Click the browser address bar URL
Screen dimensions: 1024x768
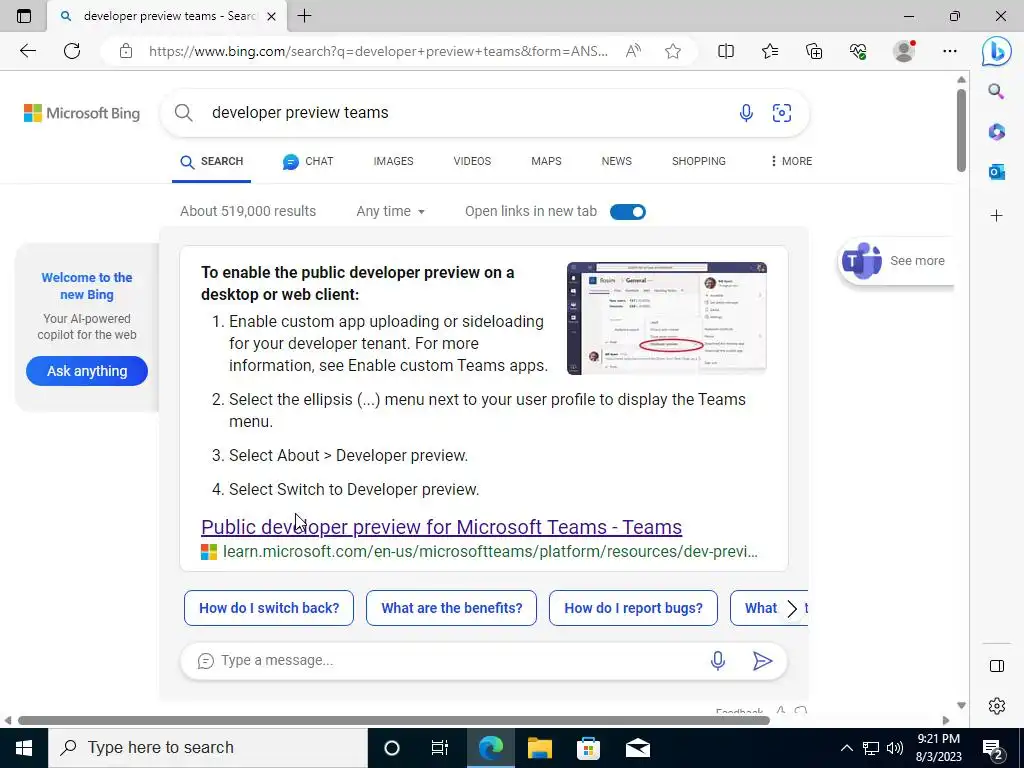pyautogui.click(x=378, y=51)
